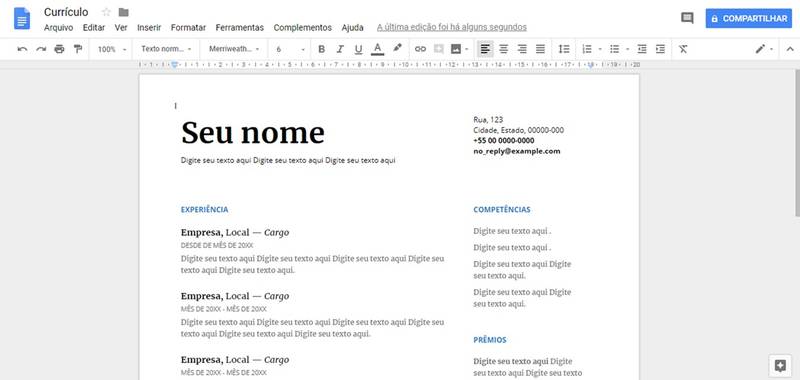Open the Formatar menu
The width and height of the screenshot is (800, 380).
coord(188,28)
